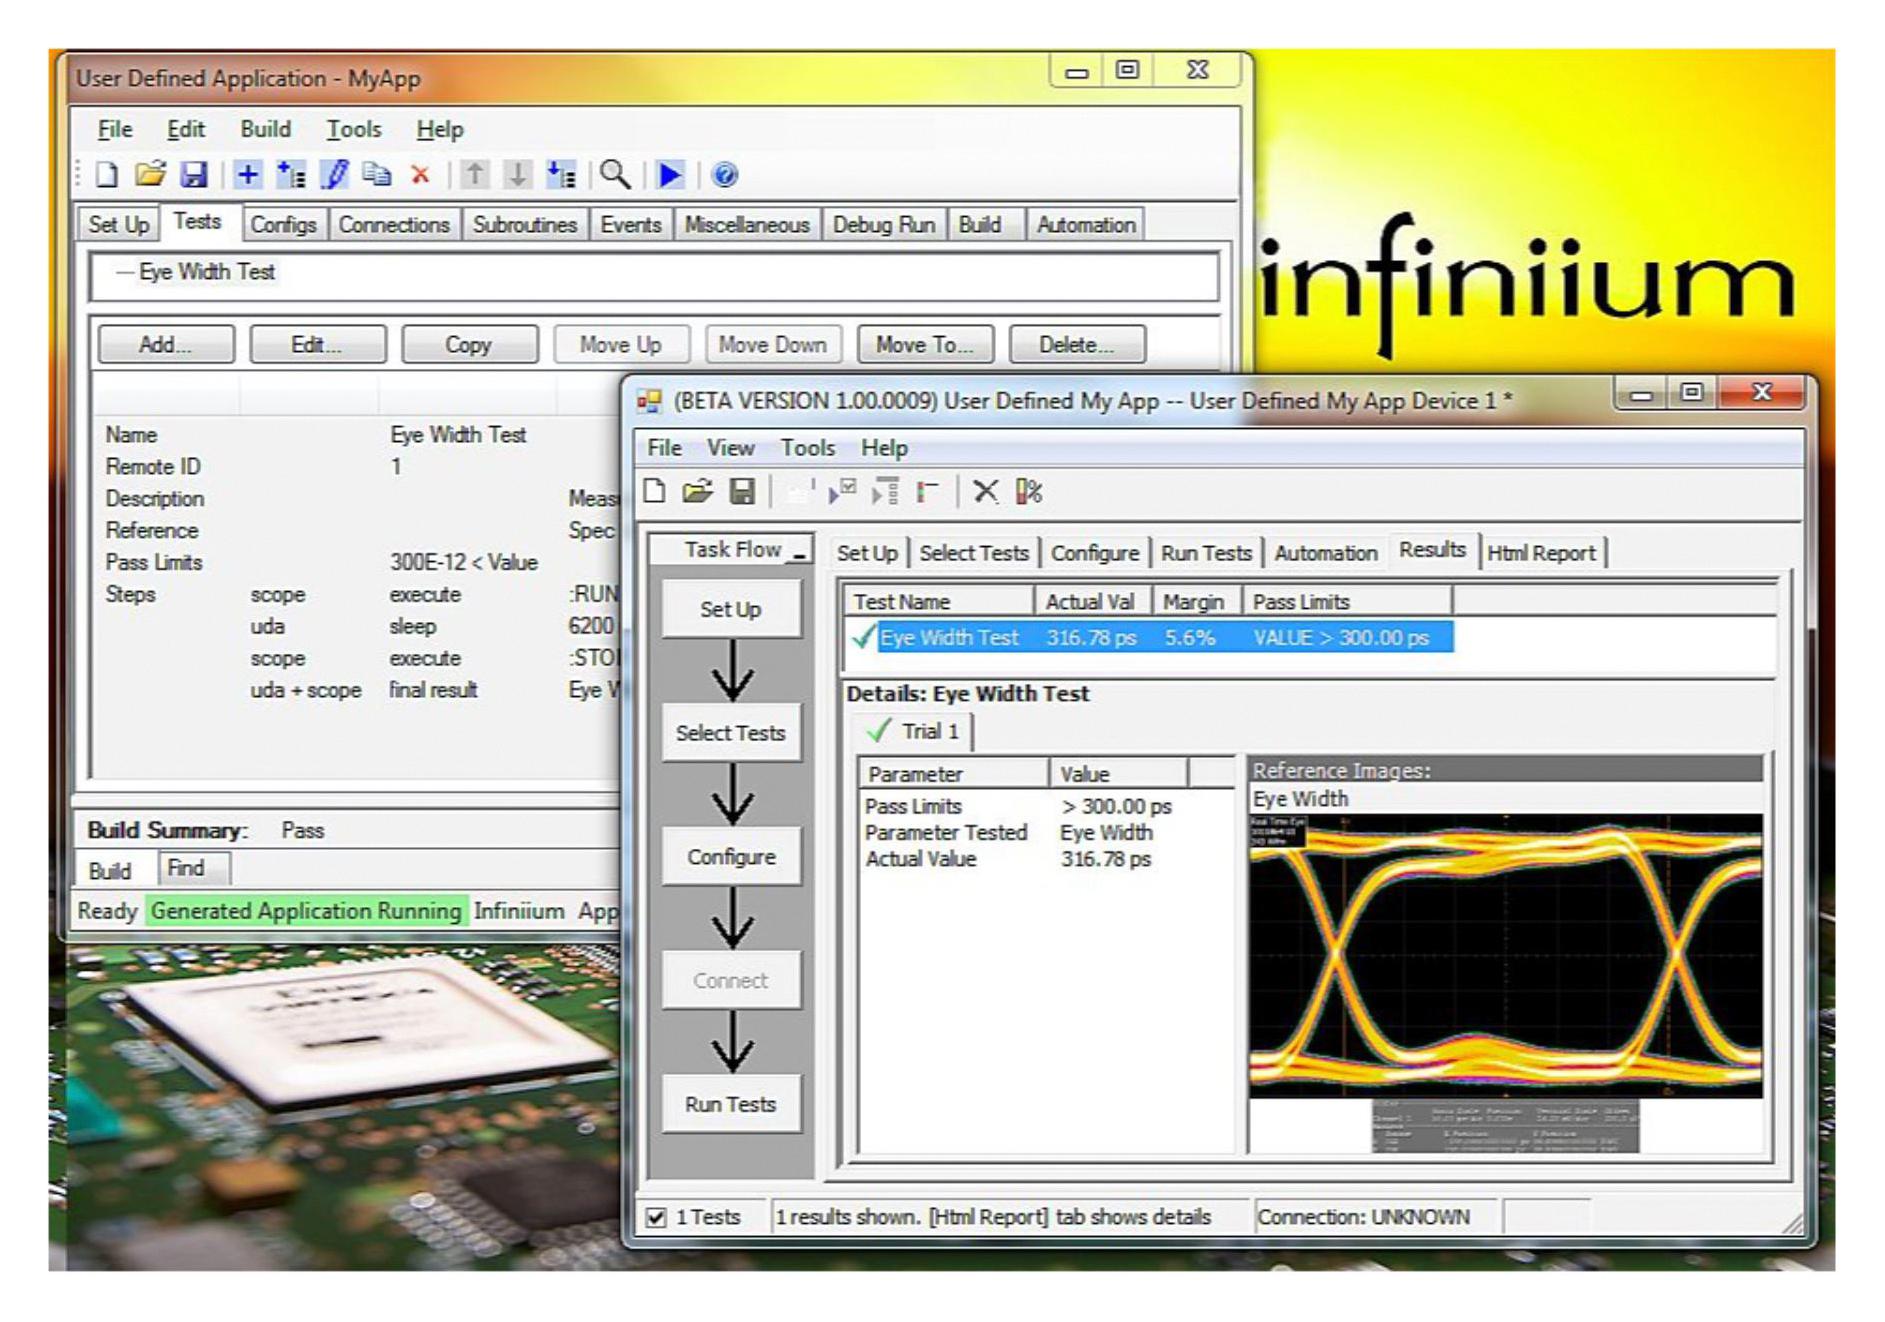Open File menu in MyApp window

point(115,129)
